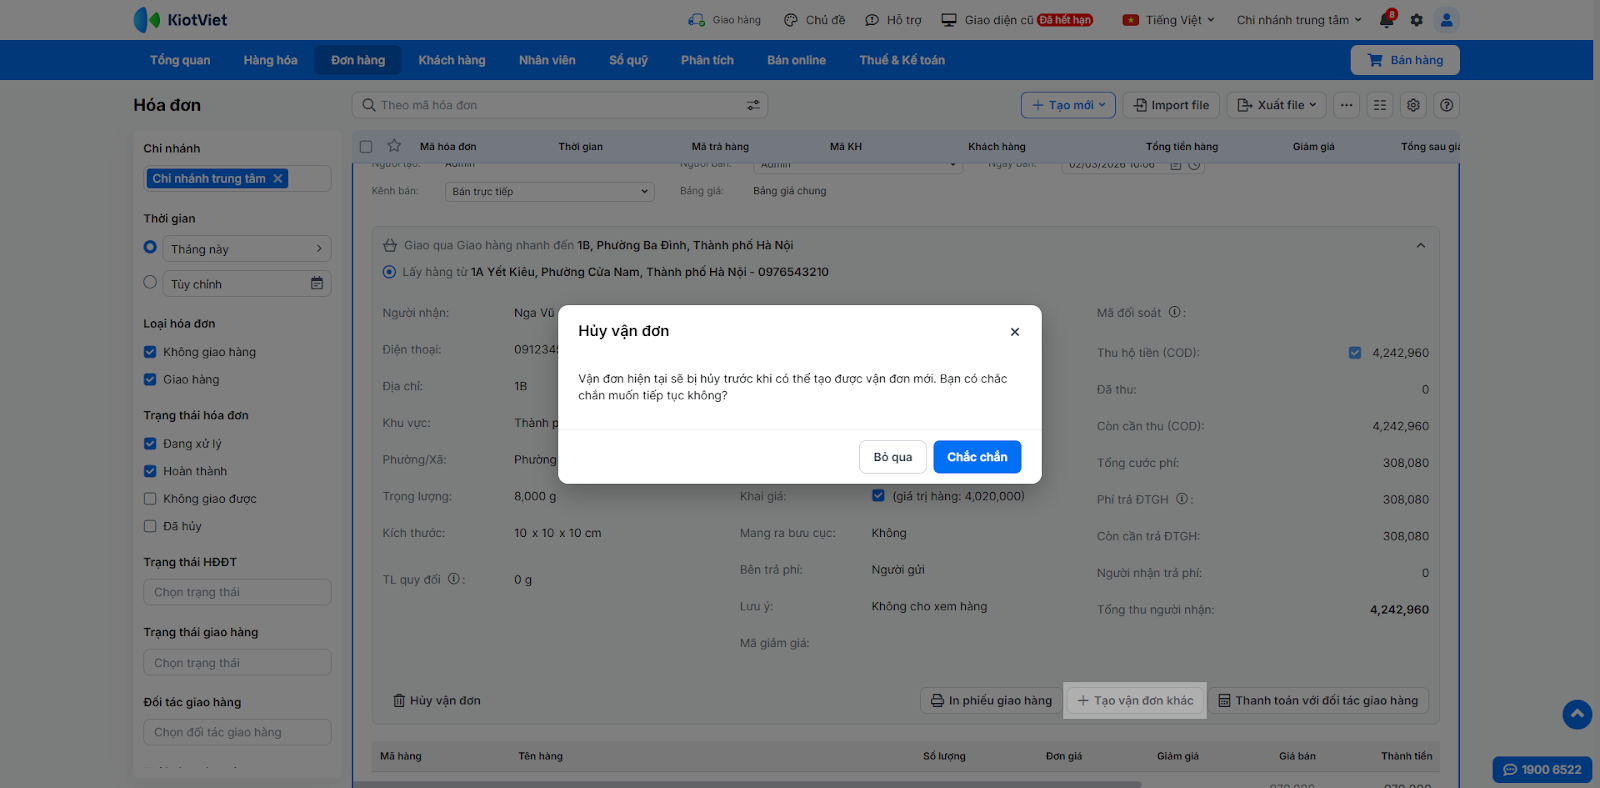This screenshot has width=1600, height=788.
Task: Open Hàng hóa menu
Action: pyautogui.click(x=270, y=60)
